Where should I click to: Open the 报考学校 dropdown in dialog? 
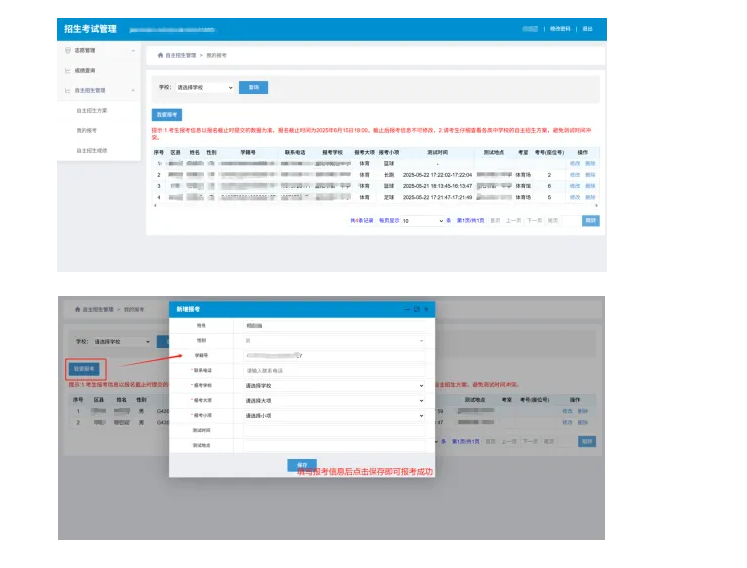click(x=334, y=385)
